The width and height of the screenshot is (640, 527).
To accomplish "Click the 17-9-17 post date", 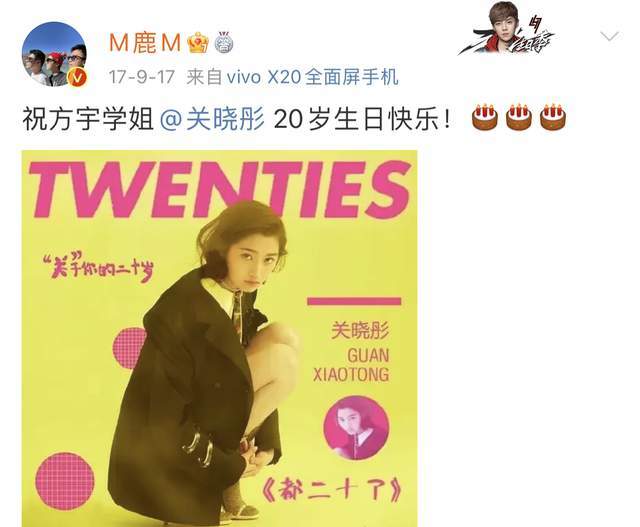I will [142, 77].
